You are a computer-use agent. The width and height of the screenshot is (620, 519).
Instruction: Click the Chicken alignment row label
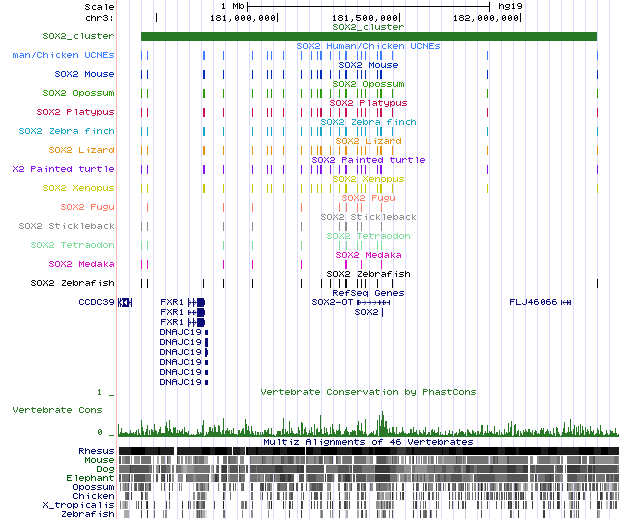tap(94, 496)
